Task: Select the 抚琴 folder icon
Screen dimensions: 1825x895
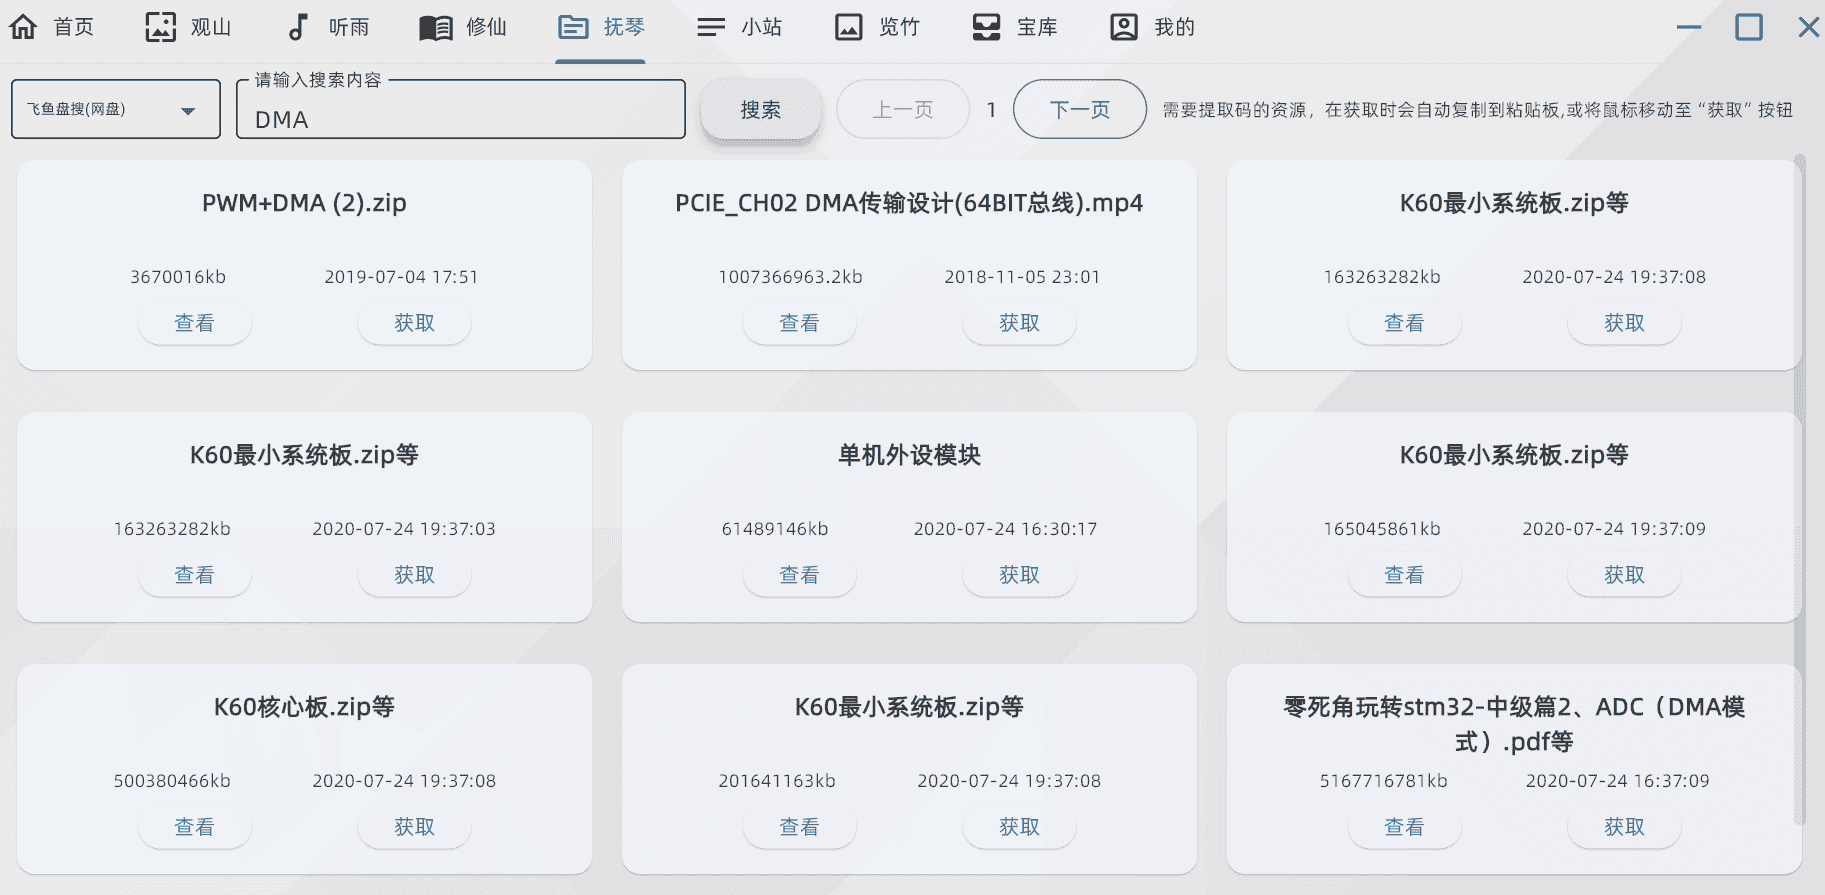Action: (x=573, y=27)
